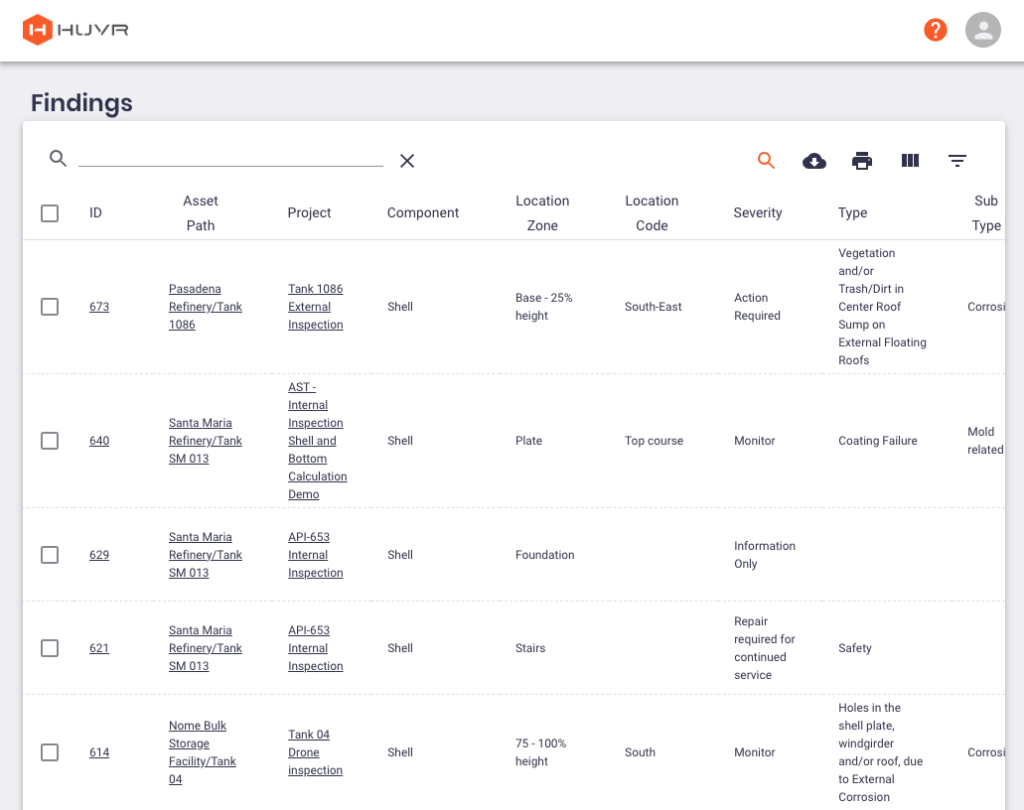Open the filter options icon

point(957,160)
